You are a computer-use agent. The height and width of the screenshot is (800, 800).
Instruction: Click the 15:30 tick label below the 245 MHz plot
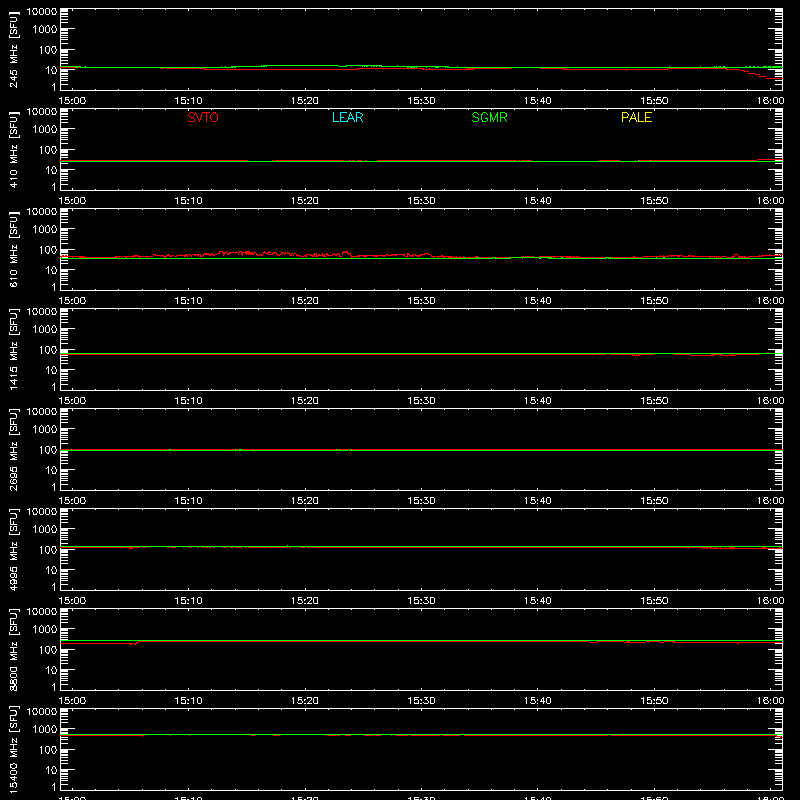point(421,101)
